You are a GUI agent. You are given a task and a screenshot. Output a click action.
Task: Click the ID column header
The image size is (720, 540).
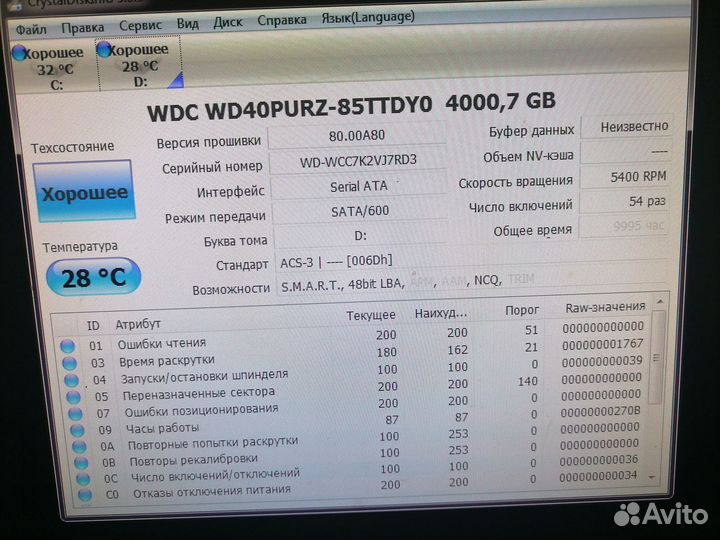click(x=93, y=326)
